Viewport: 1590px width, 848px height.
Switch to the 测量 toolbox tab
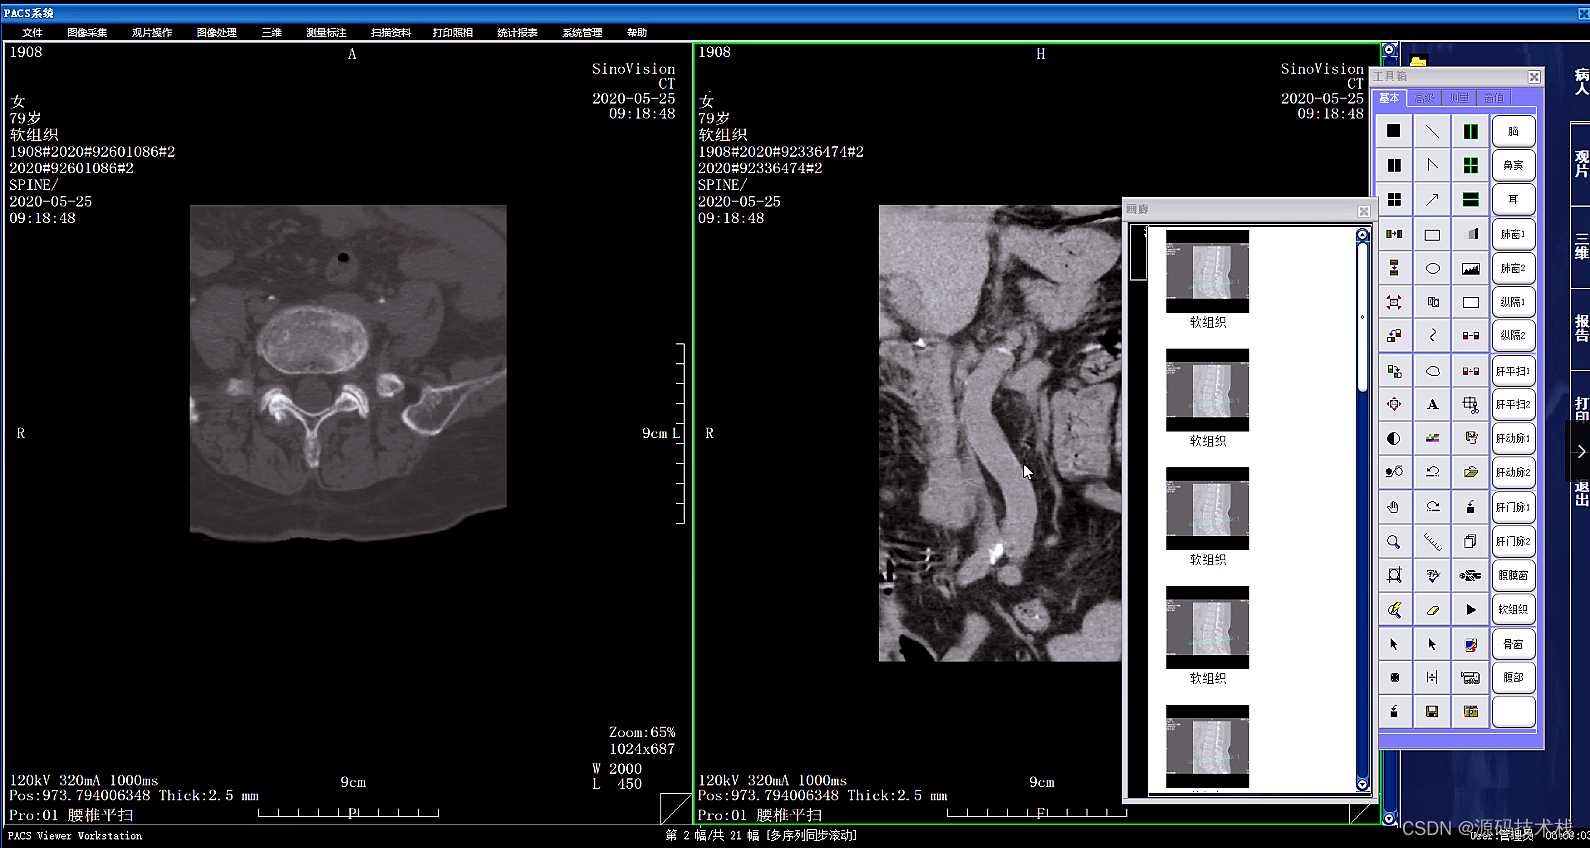[x=1459, y=98]
